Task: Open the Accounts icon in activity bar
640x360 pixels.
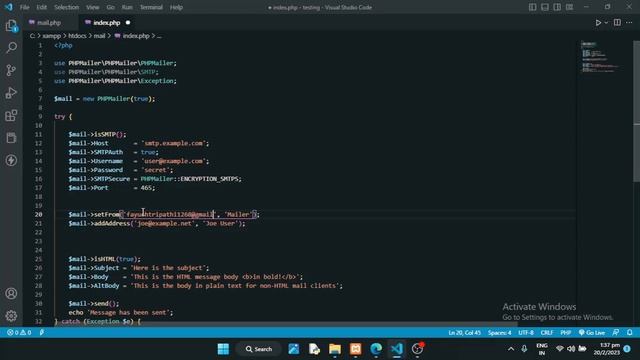Action: tap(11, 293)
